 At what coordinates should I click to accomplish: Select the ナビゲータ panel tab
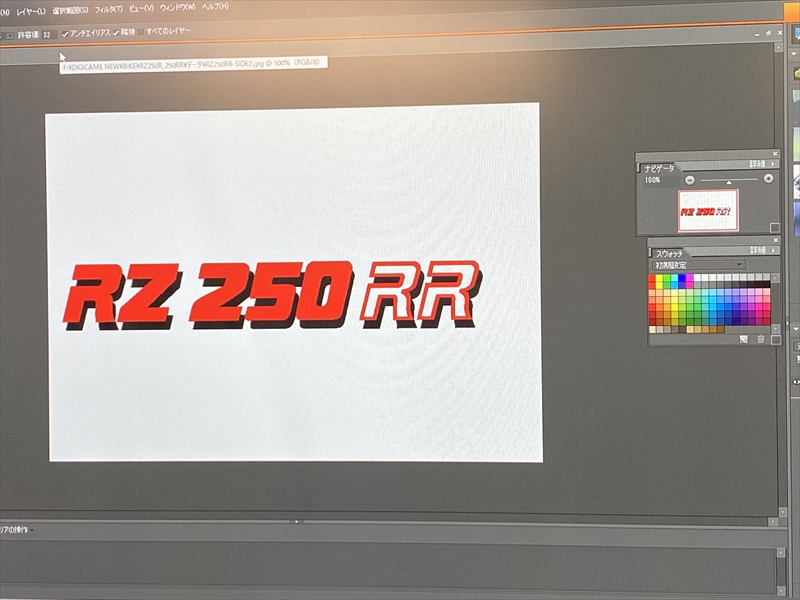[x=659, y=168]
